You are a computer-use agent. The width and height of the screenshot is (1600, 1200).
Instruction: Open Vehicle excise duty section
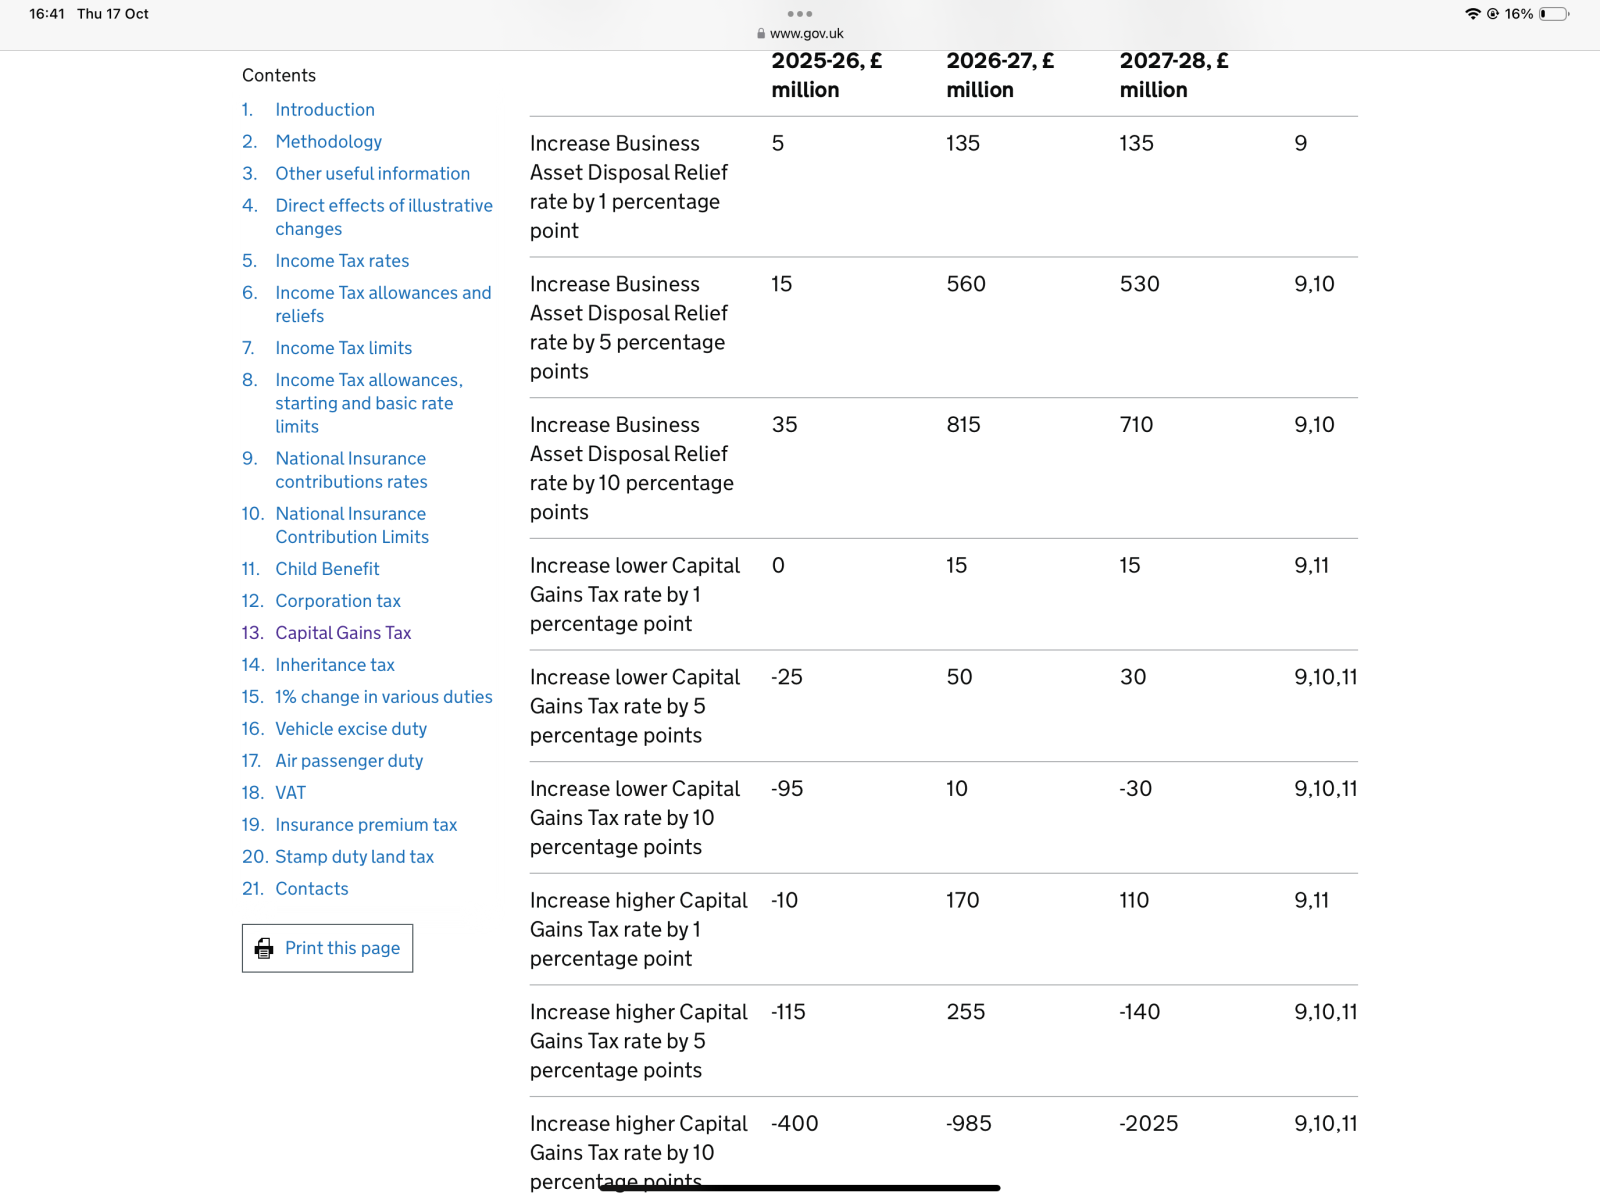point(351,729)
